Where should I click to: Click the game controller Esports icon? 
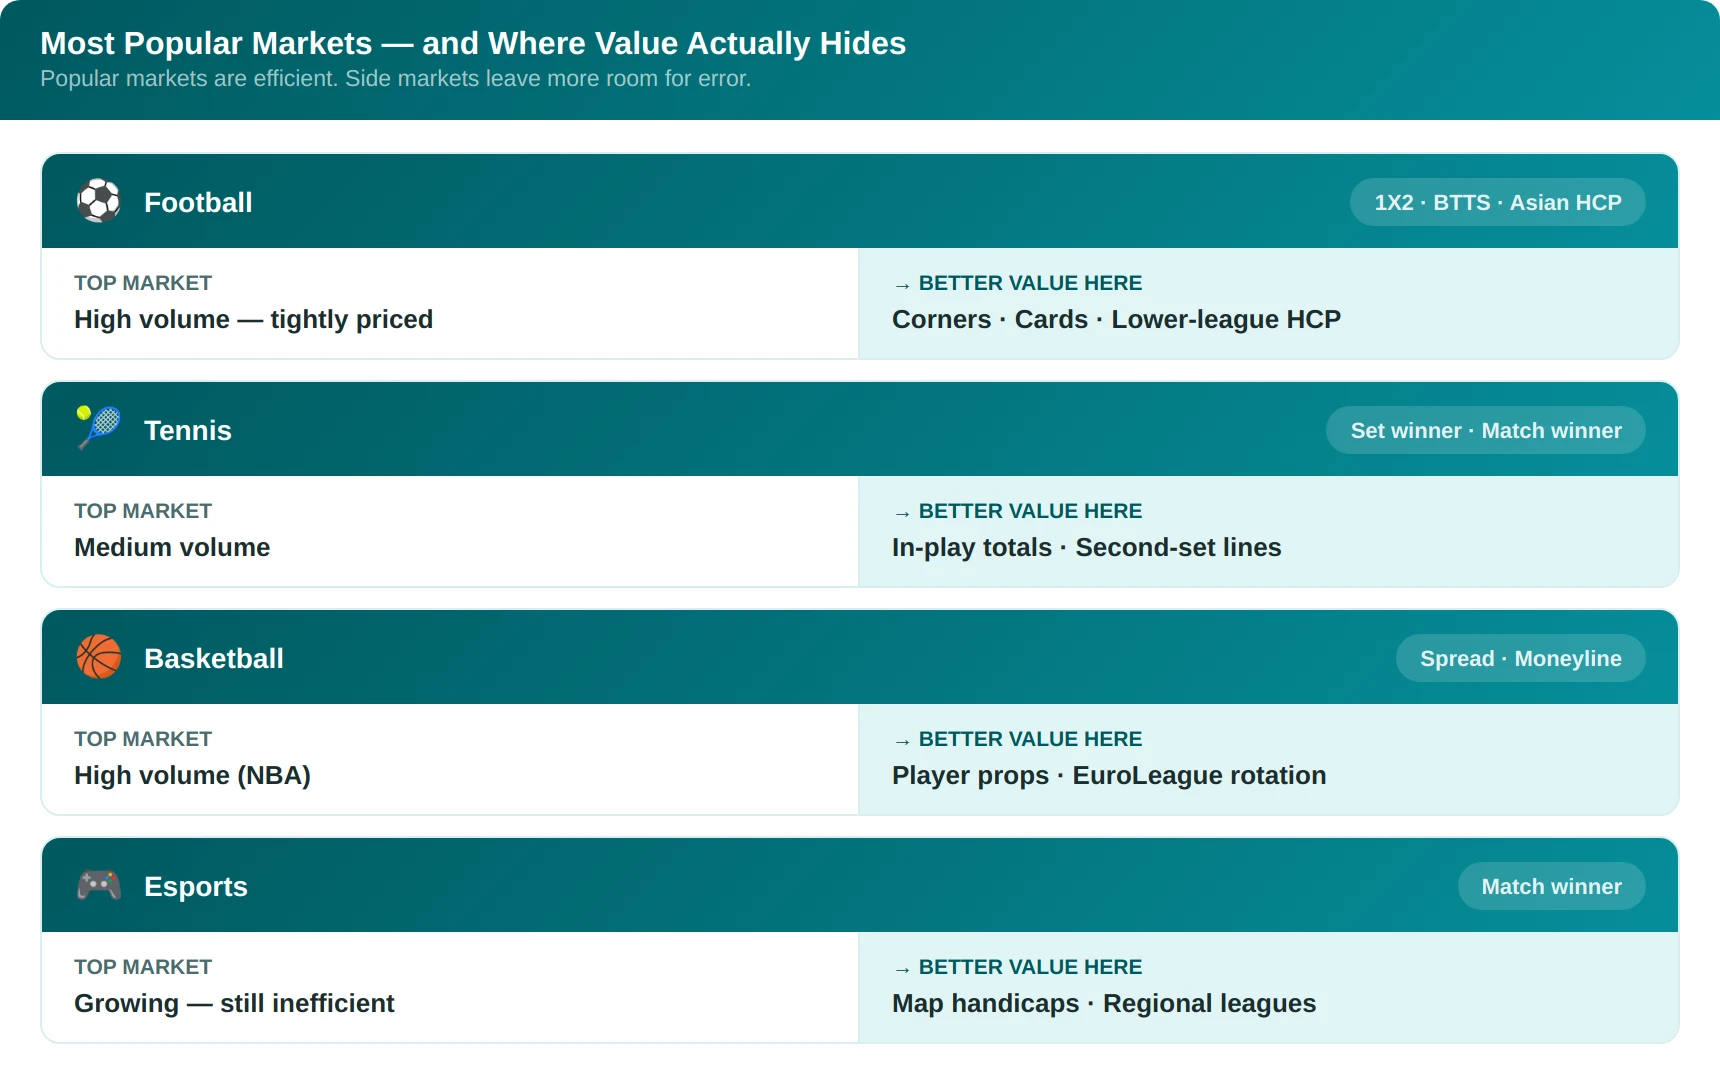click(x=99, y=885)
